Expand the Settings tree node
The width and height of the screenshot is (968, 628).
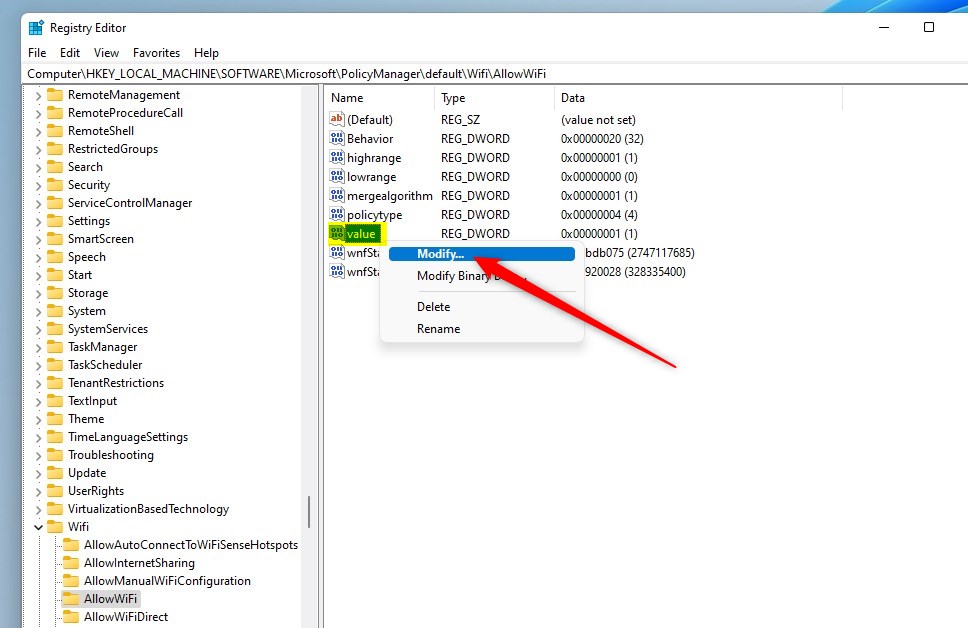tap(38, 222)
